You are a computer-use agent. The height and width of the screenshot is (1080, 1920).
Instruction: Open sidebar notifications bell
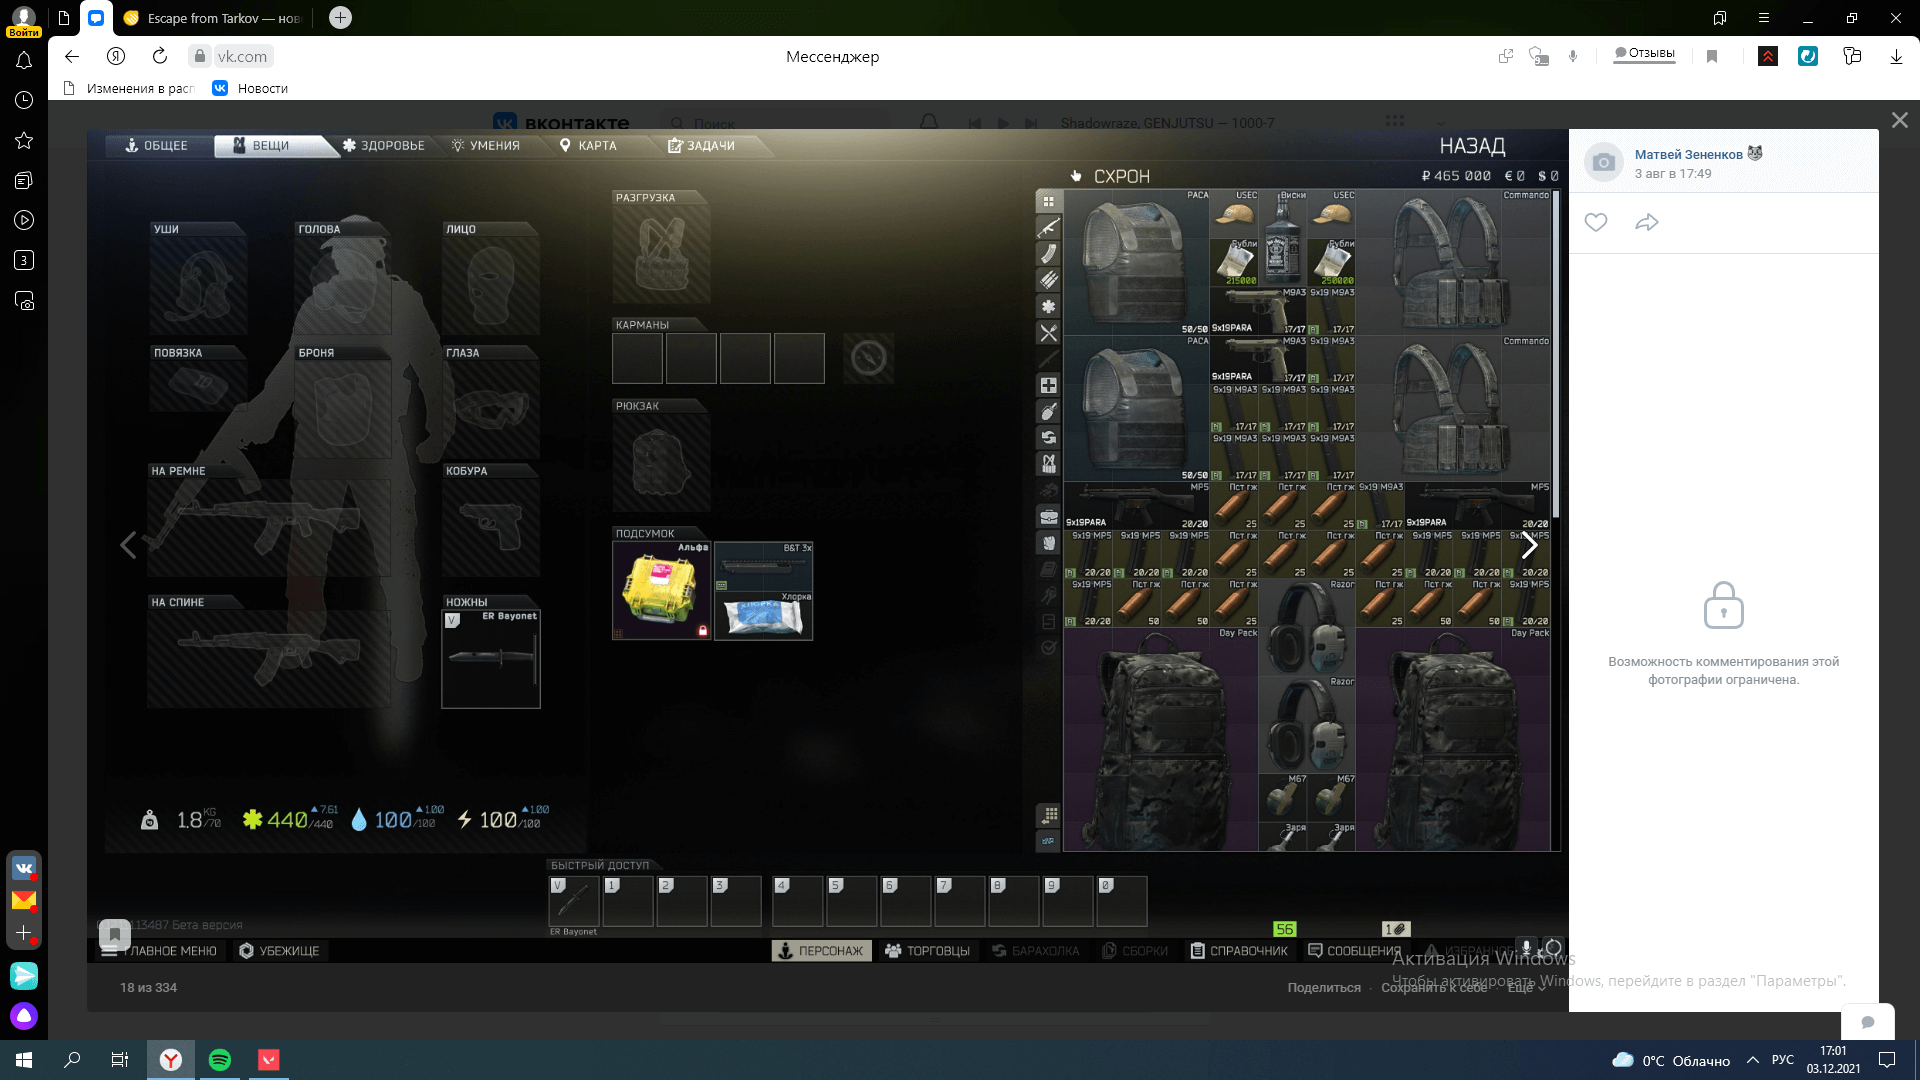(x=24, y=61)
